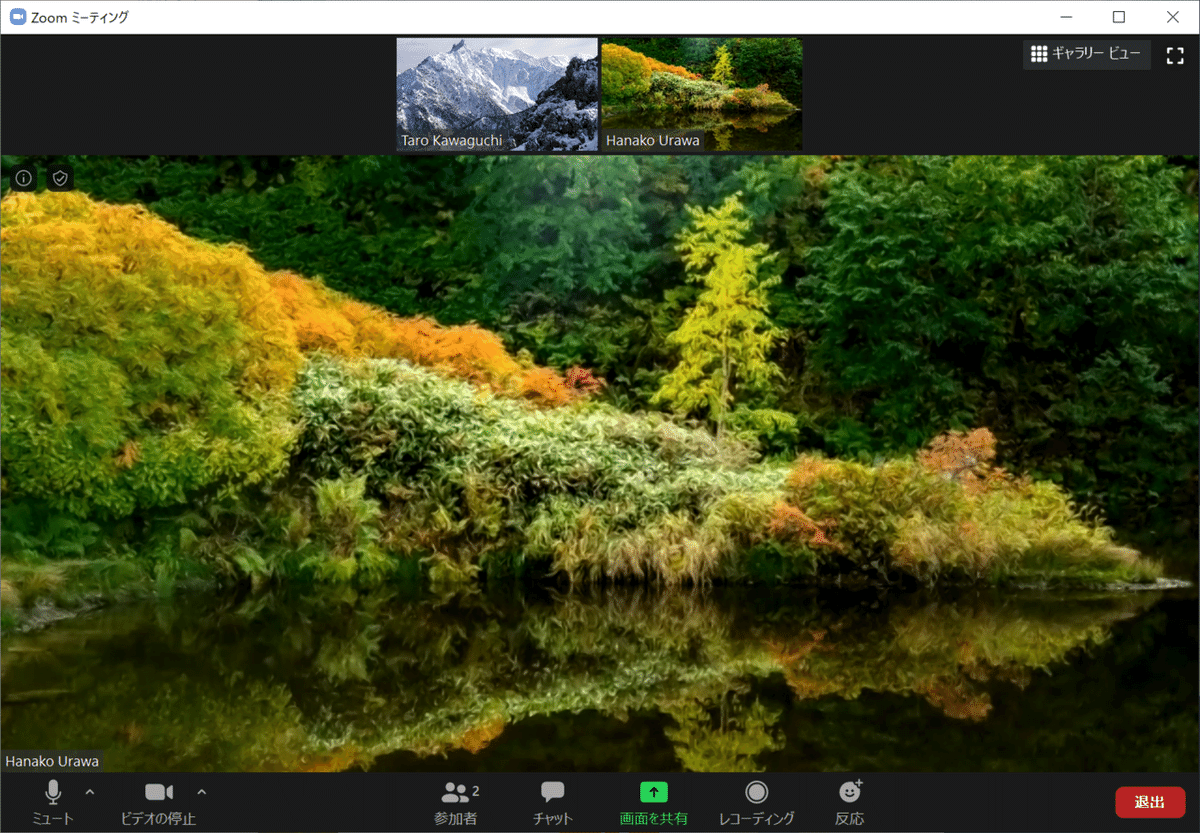This screenshot has width=1200, height=833.
Task: Click the Zoom logo in the title bar
Action: click(x=17, y=17)
